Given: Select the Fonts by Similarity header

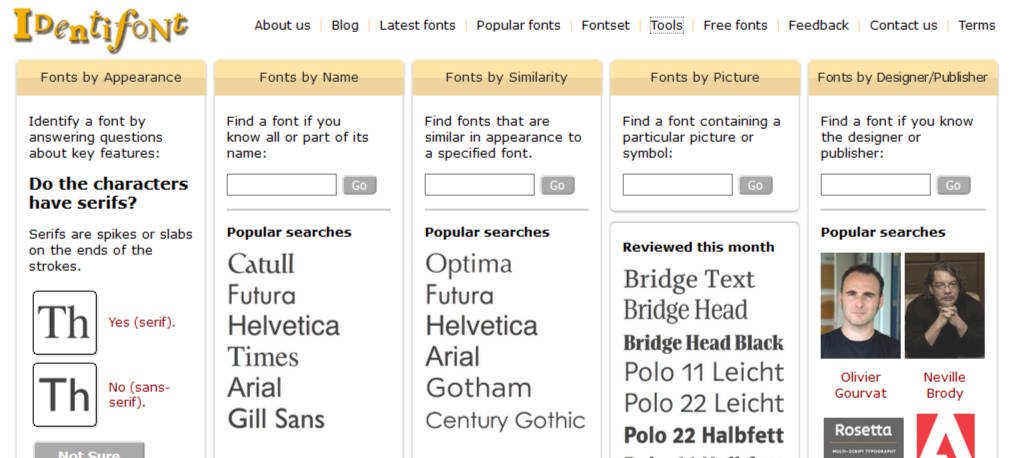Looking at the screenshot, I should pos(506,78).
